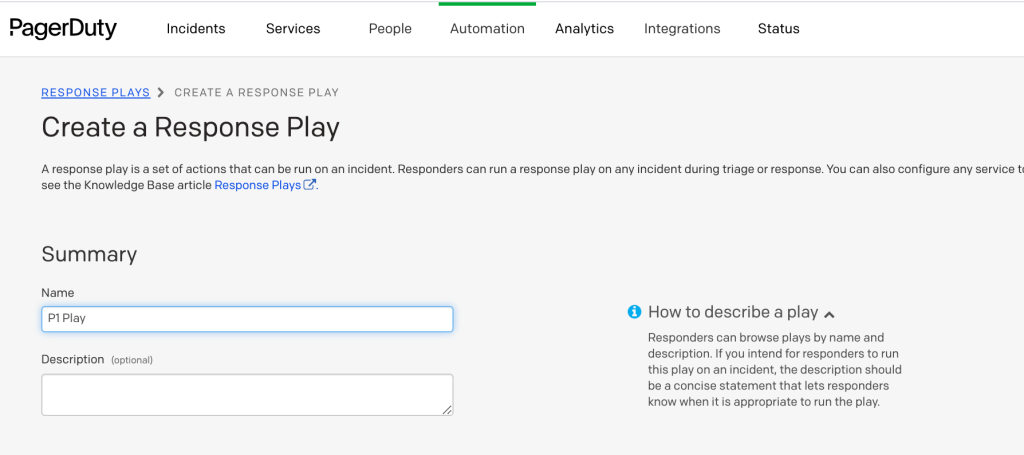Click the How to describe a play heading
This screenshot has width=1024, height=455.
click(732, 312)
